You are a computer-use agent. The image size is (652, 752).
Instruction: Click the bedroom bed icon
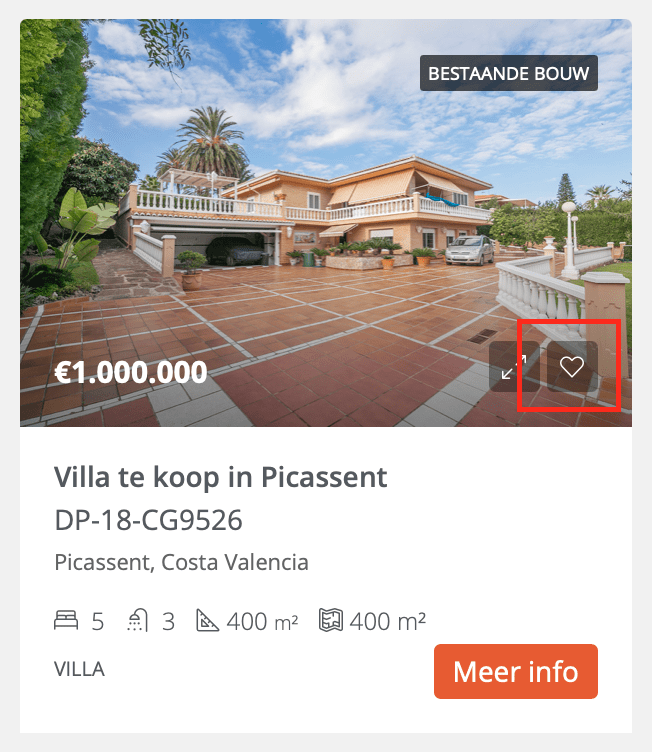66,620
